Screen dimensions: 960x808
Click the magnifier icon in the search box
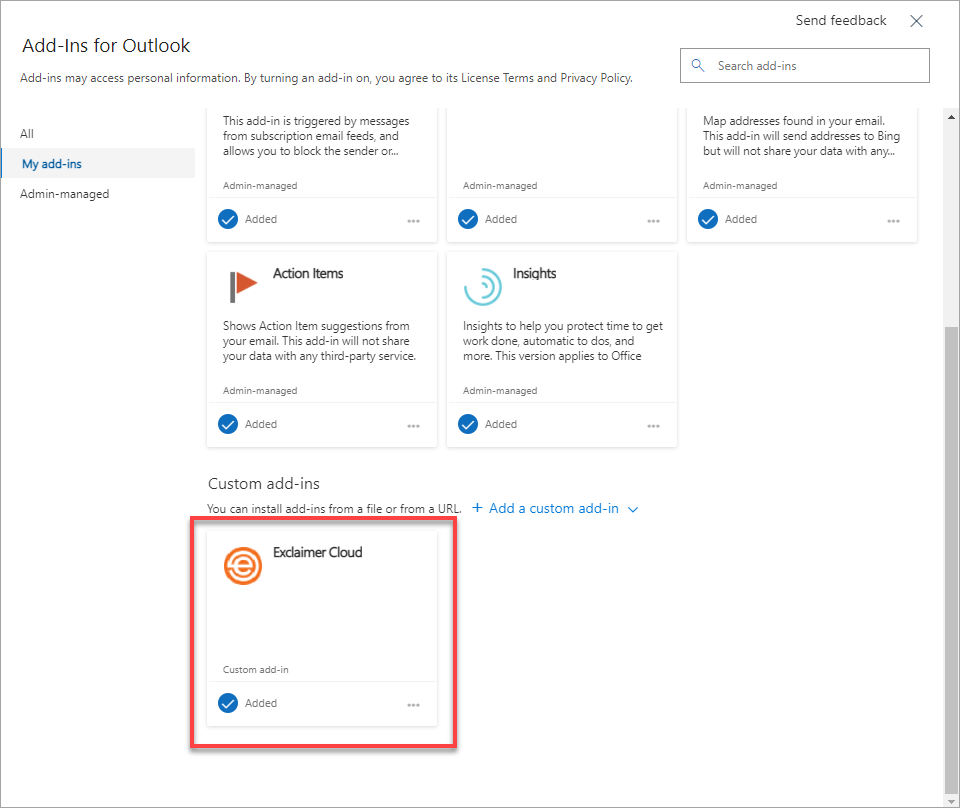coord(698,66)
